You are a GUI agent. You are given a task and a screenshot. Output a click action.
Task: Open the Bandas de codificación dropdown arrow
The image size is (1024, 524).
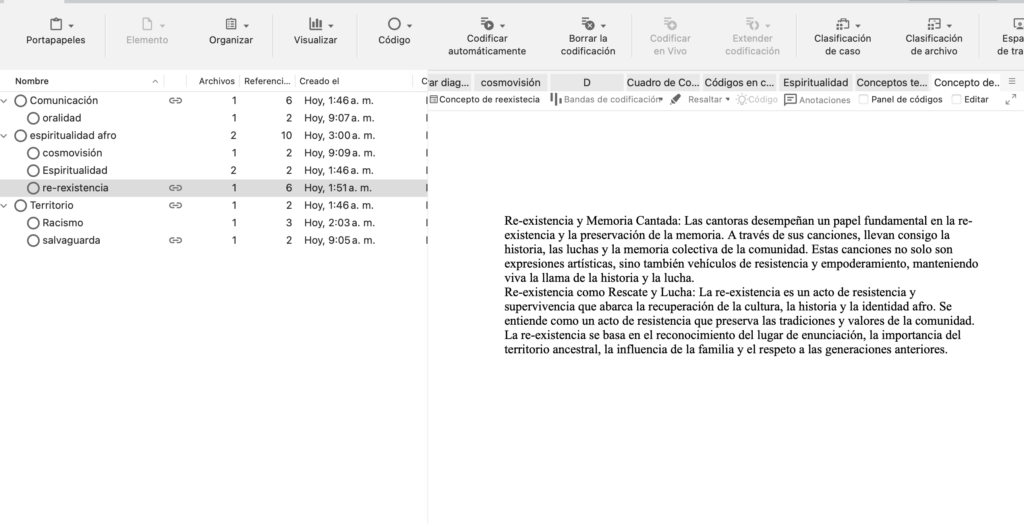click(x=661, y=100)
